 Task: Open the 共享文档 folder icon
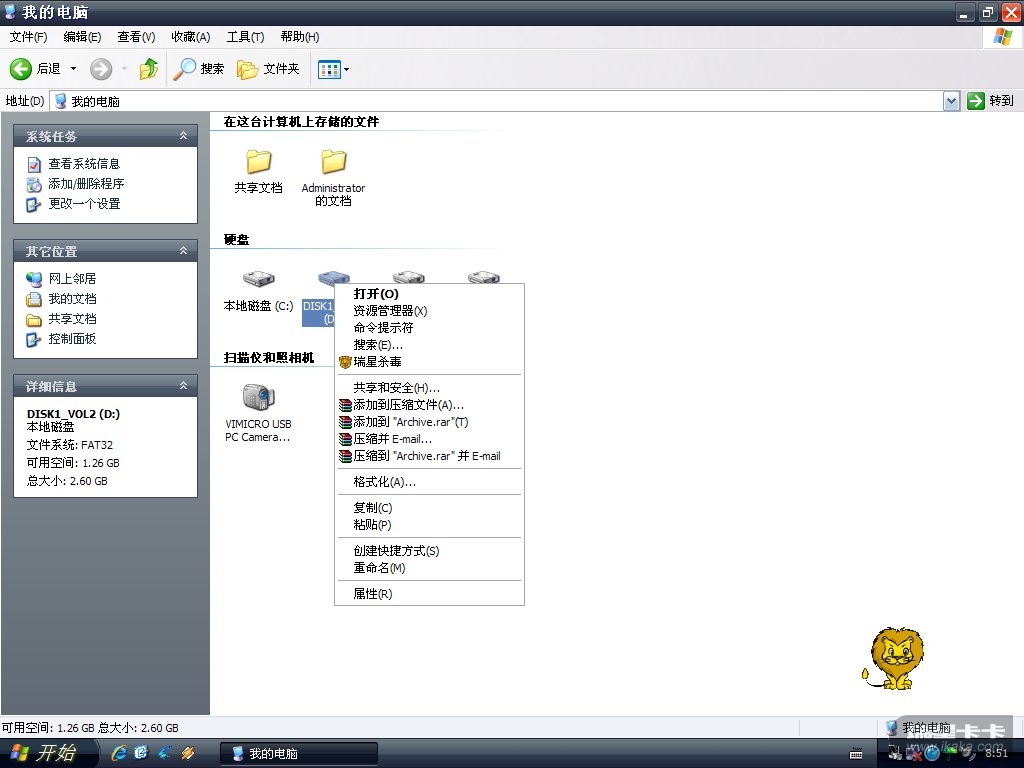coord(259,163)
